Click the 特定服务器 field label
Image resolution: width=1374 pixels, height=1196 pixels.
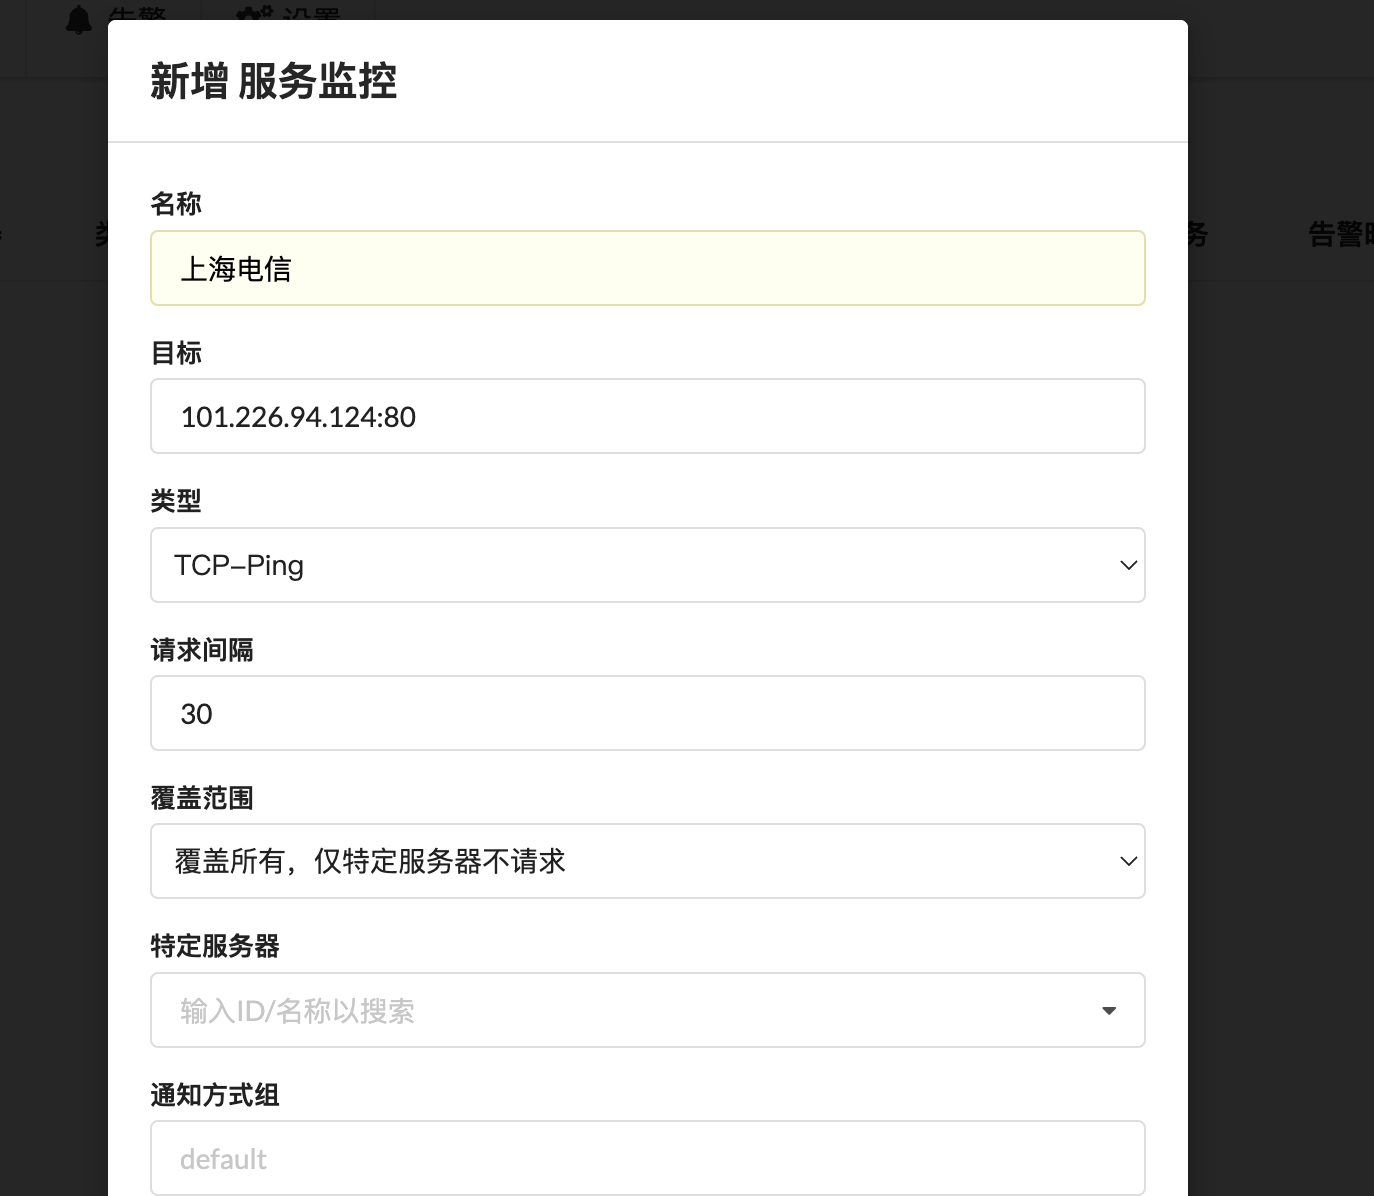(x=215, y=946)
